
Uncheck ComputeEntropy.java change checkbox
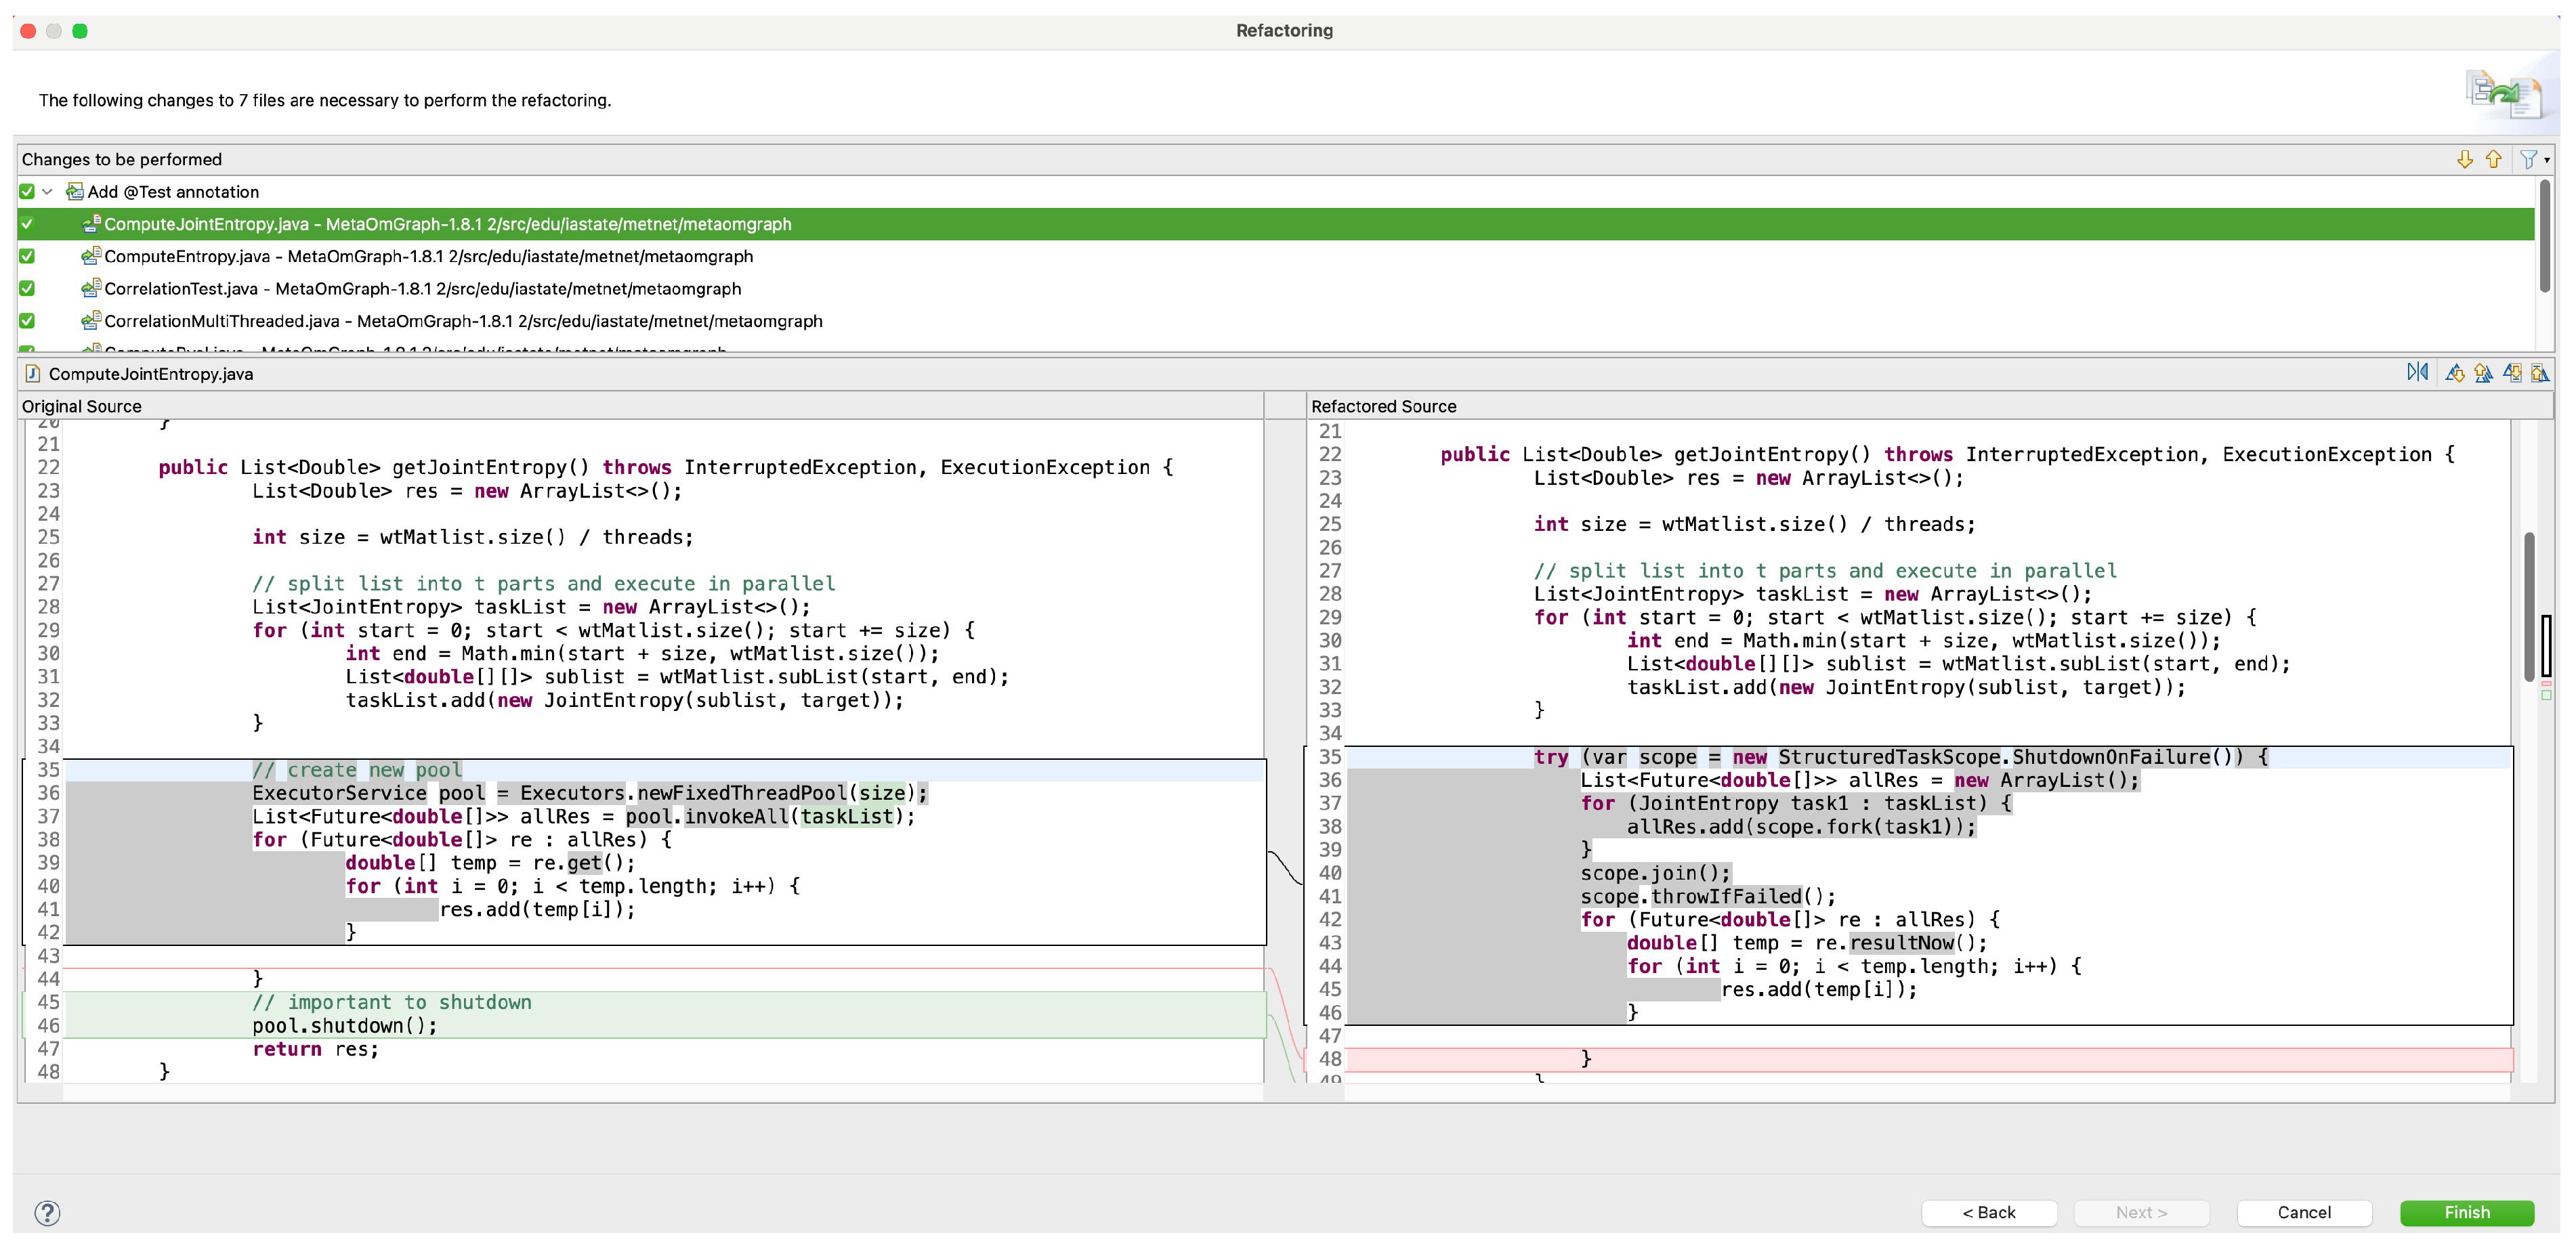(x=27, y=256)
